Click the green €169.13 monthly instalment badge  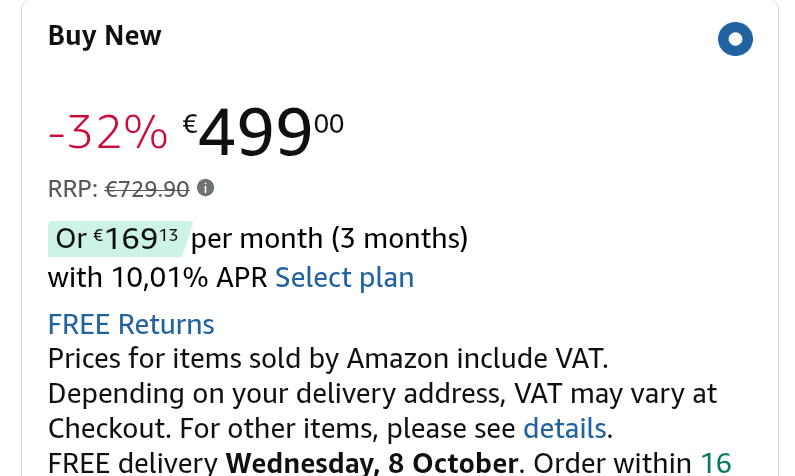pyautogui.click(x=119, y=239)
